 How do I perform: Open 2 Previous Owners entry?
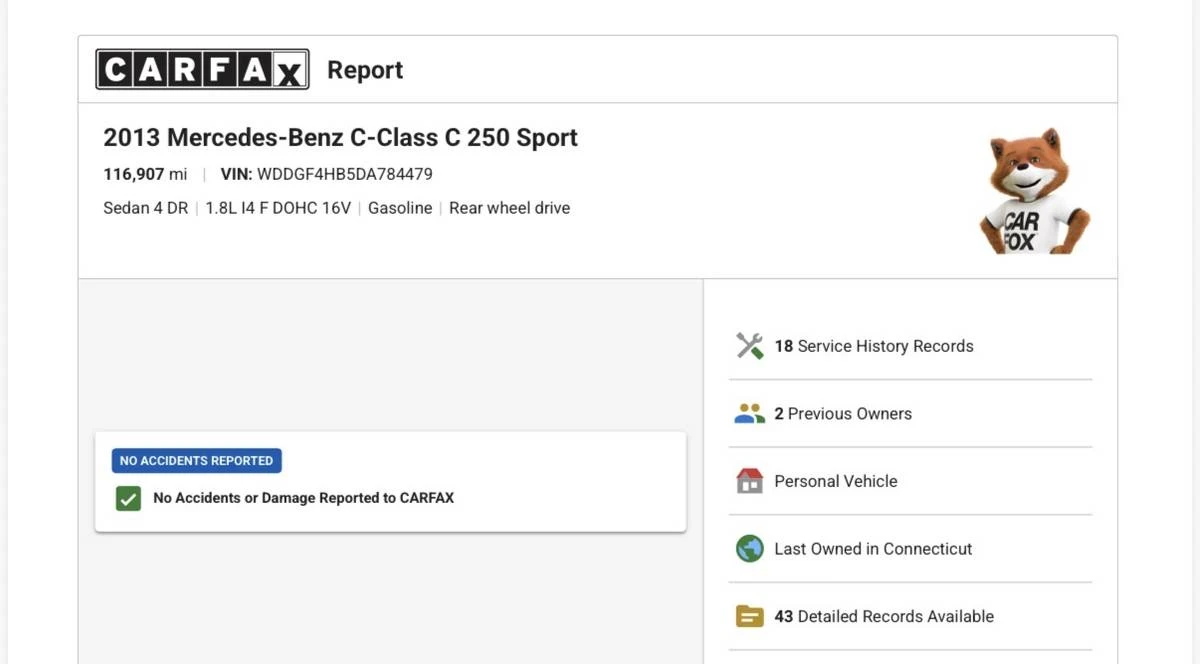pyautogui.click(x=910, y=414)
